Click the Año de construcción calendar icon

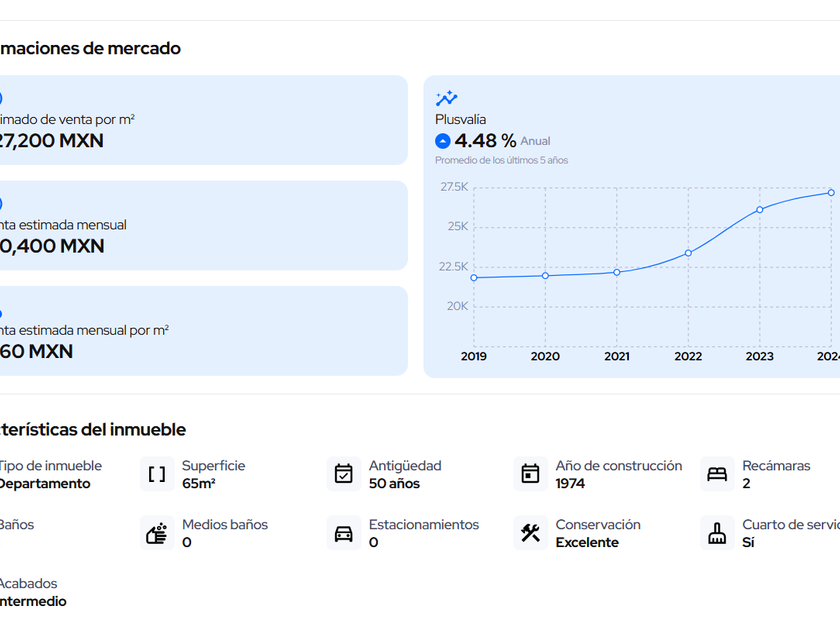[x=531, y=474]
